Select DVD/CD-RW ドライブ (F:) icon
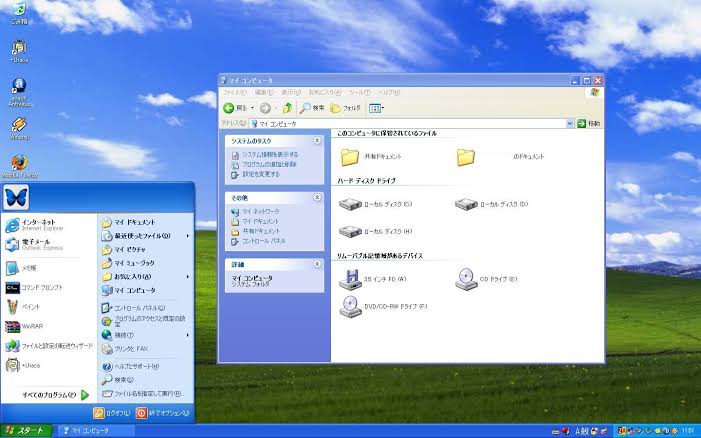 coord(384,307)
